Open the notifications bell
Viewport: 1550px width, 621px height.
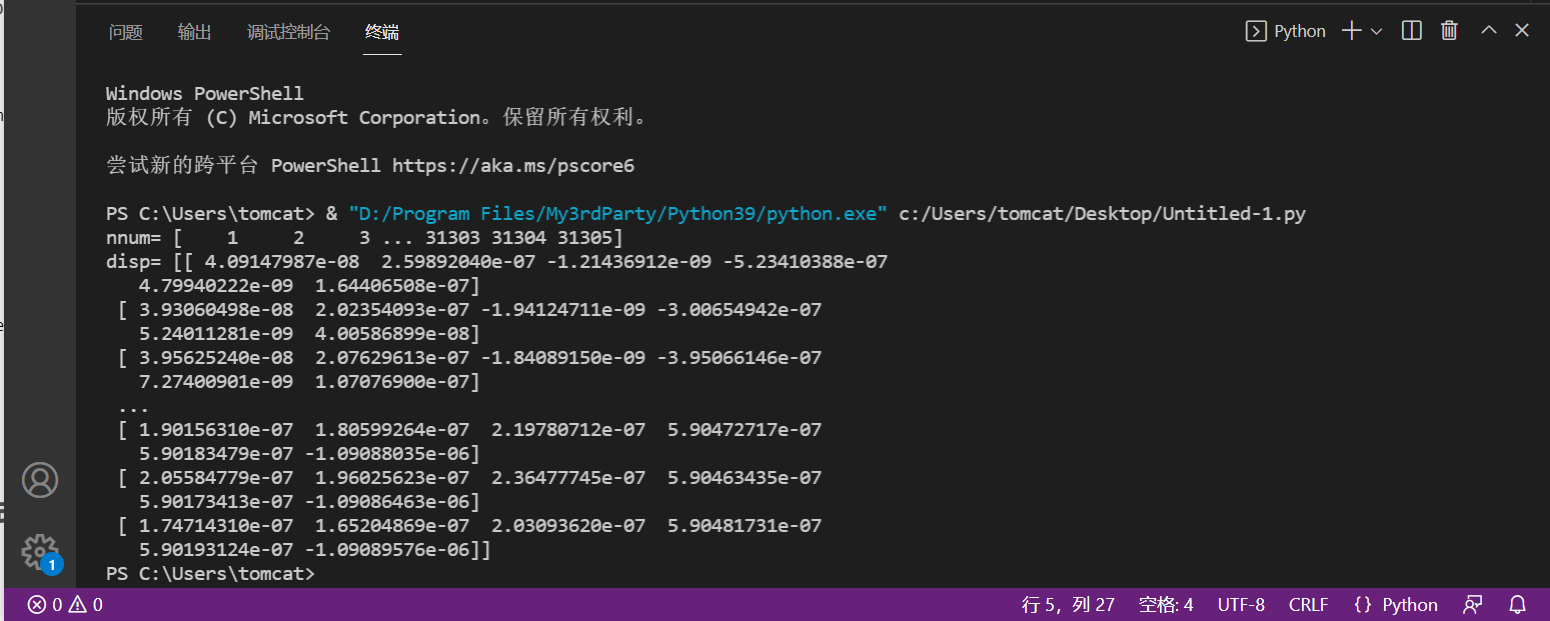[1517, 604]
